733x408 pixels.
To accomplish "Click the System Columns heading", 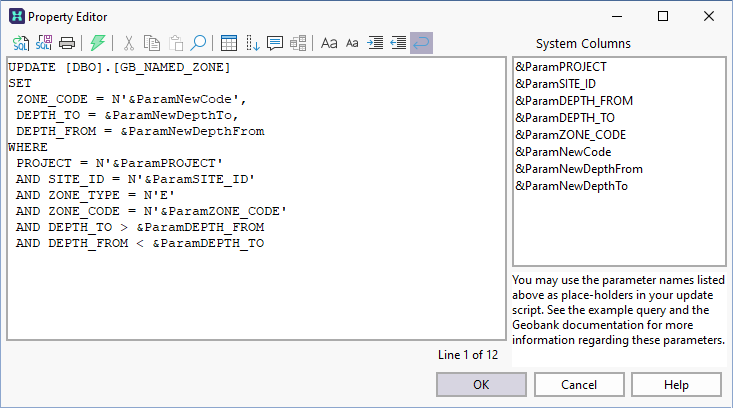I will tap(583, 43).
